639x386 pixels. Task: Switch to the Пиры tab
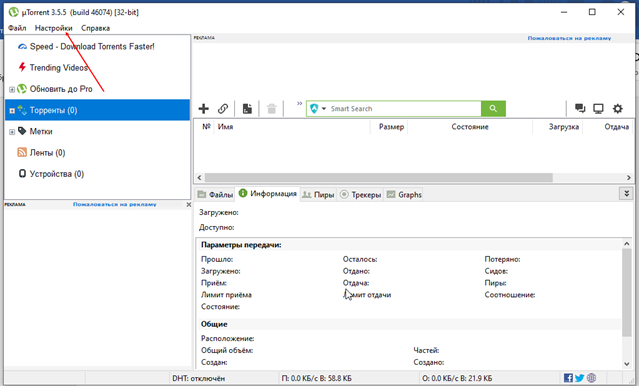[x=318, y=195]
